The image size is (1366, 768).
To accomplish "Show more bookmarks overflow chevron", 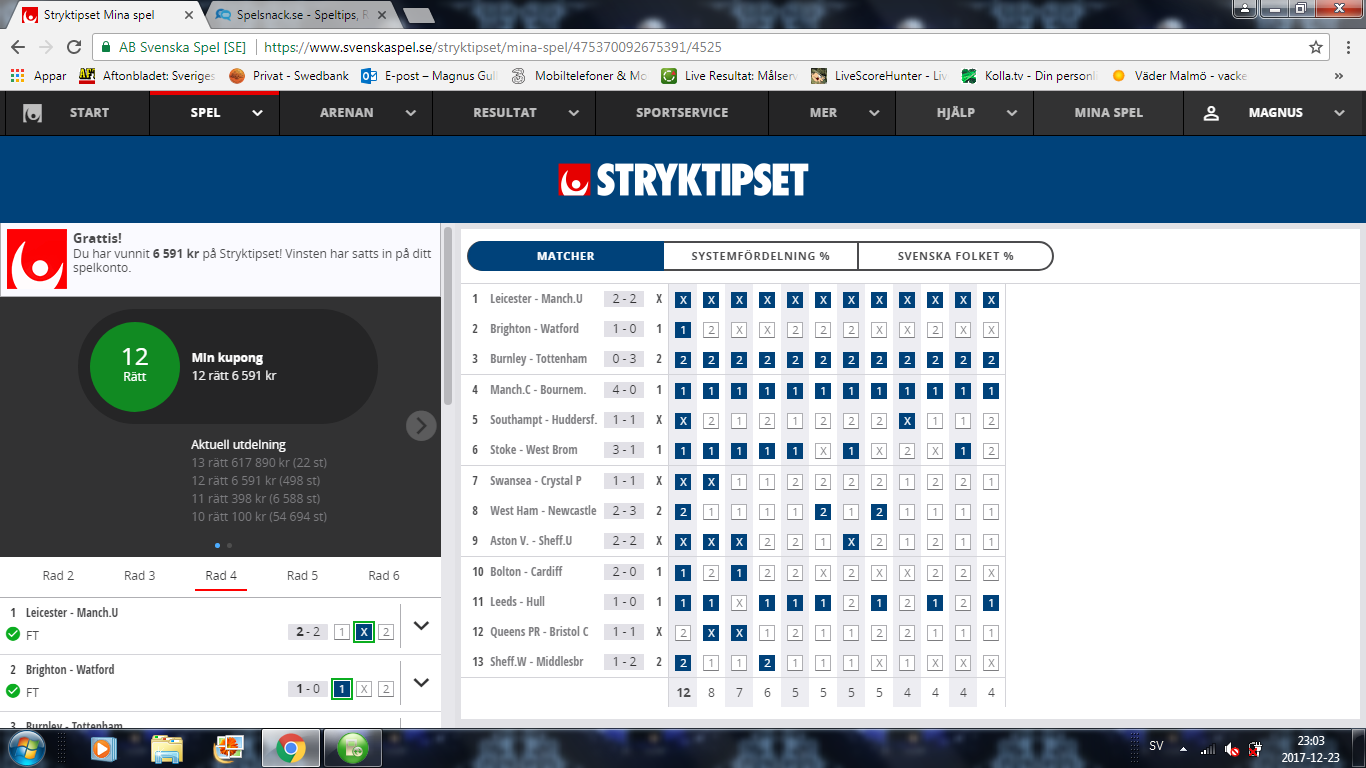I will [1339, 75].
